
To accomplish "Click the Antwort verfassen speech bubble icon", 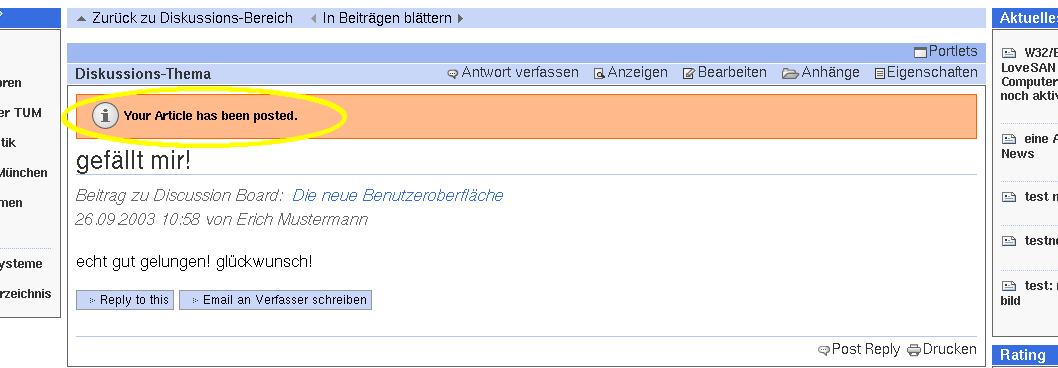I will pyautogui.click(x=453, y=74).
